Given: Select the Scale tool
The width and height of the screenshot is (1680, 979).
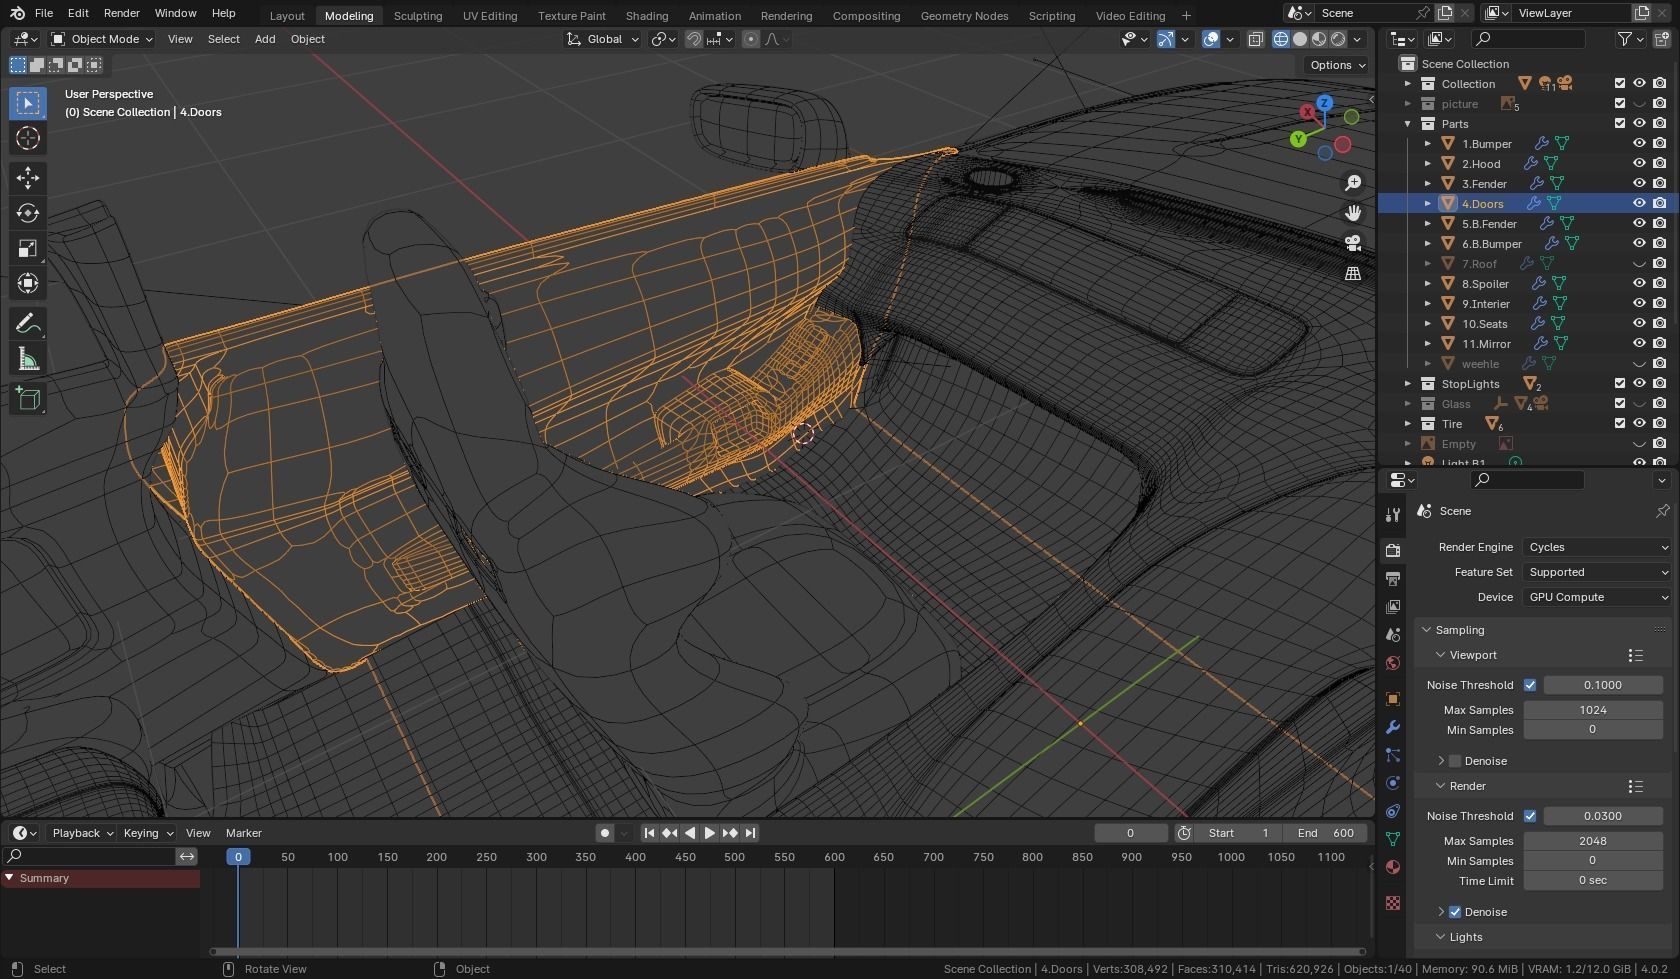Looking at the screenshot, I should click(x=28, y=248).
